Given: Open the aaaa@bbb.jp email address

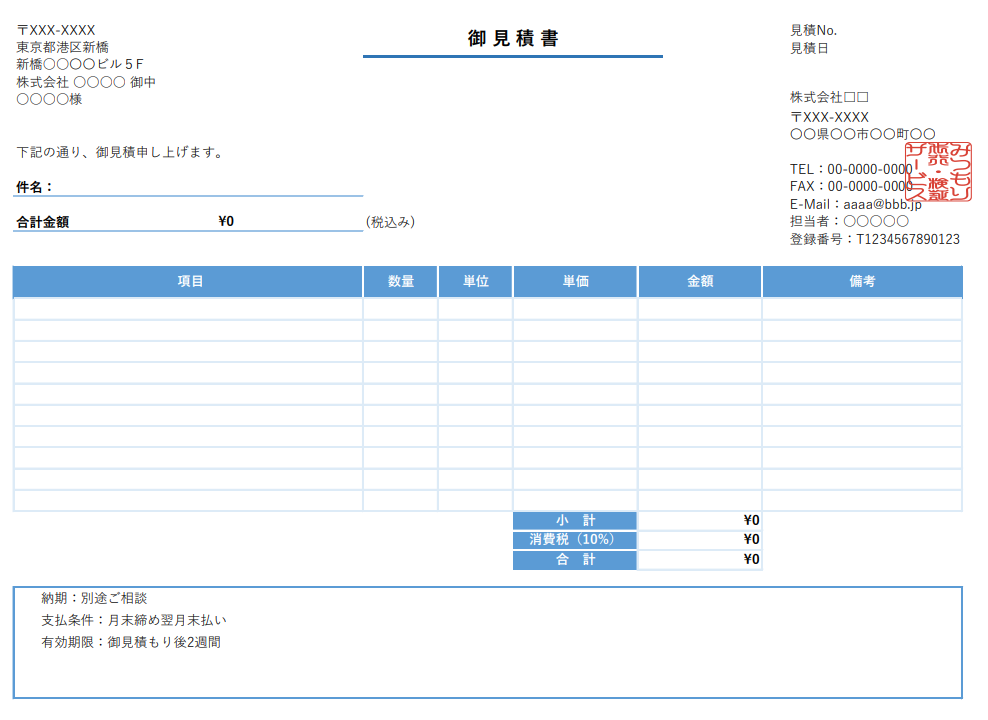Looking at the screenshot, I should click(x=882, y=204).
